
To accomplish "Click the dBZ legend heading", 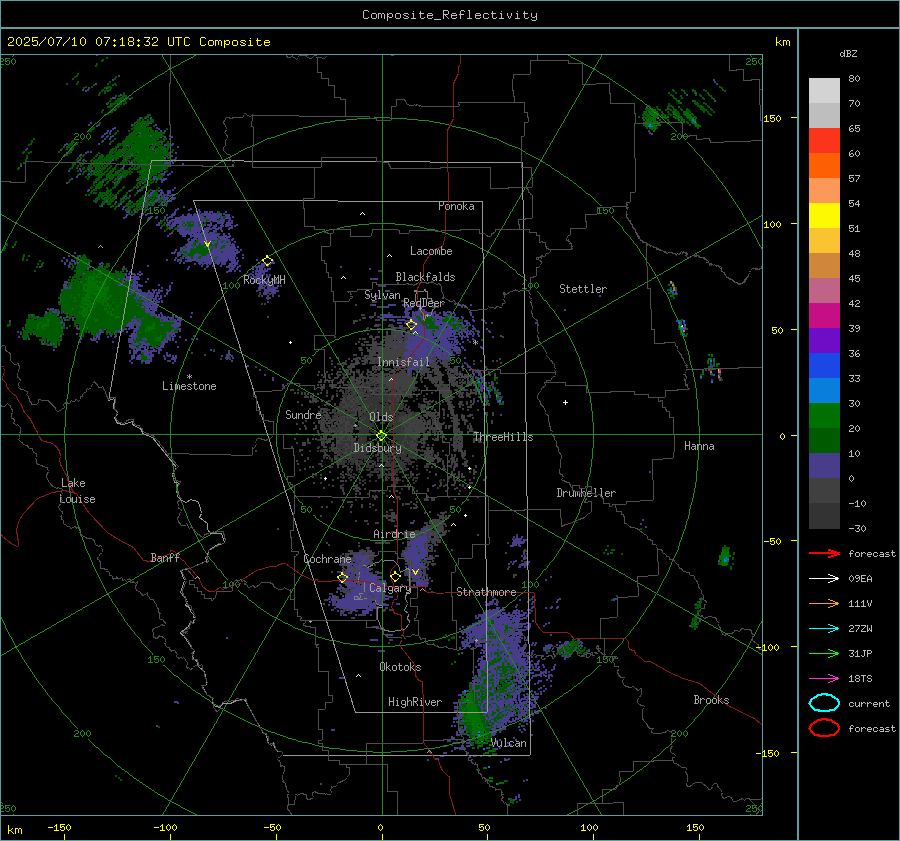I will click(x=848, y=53).
